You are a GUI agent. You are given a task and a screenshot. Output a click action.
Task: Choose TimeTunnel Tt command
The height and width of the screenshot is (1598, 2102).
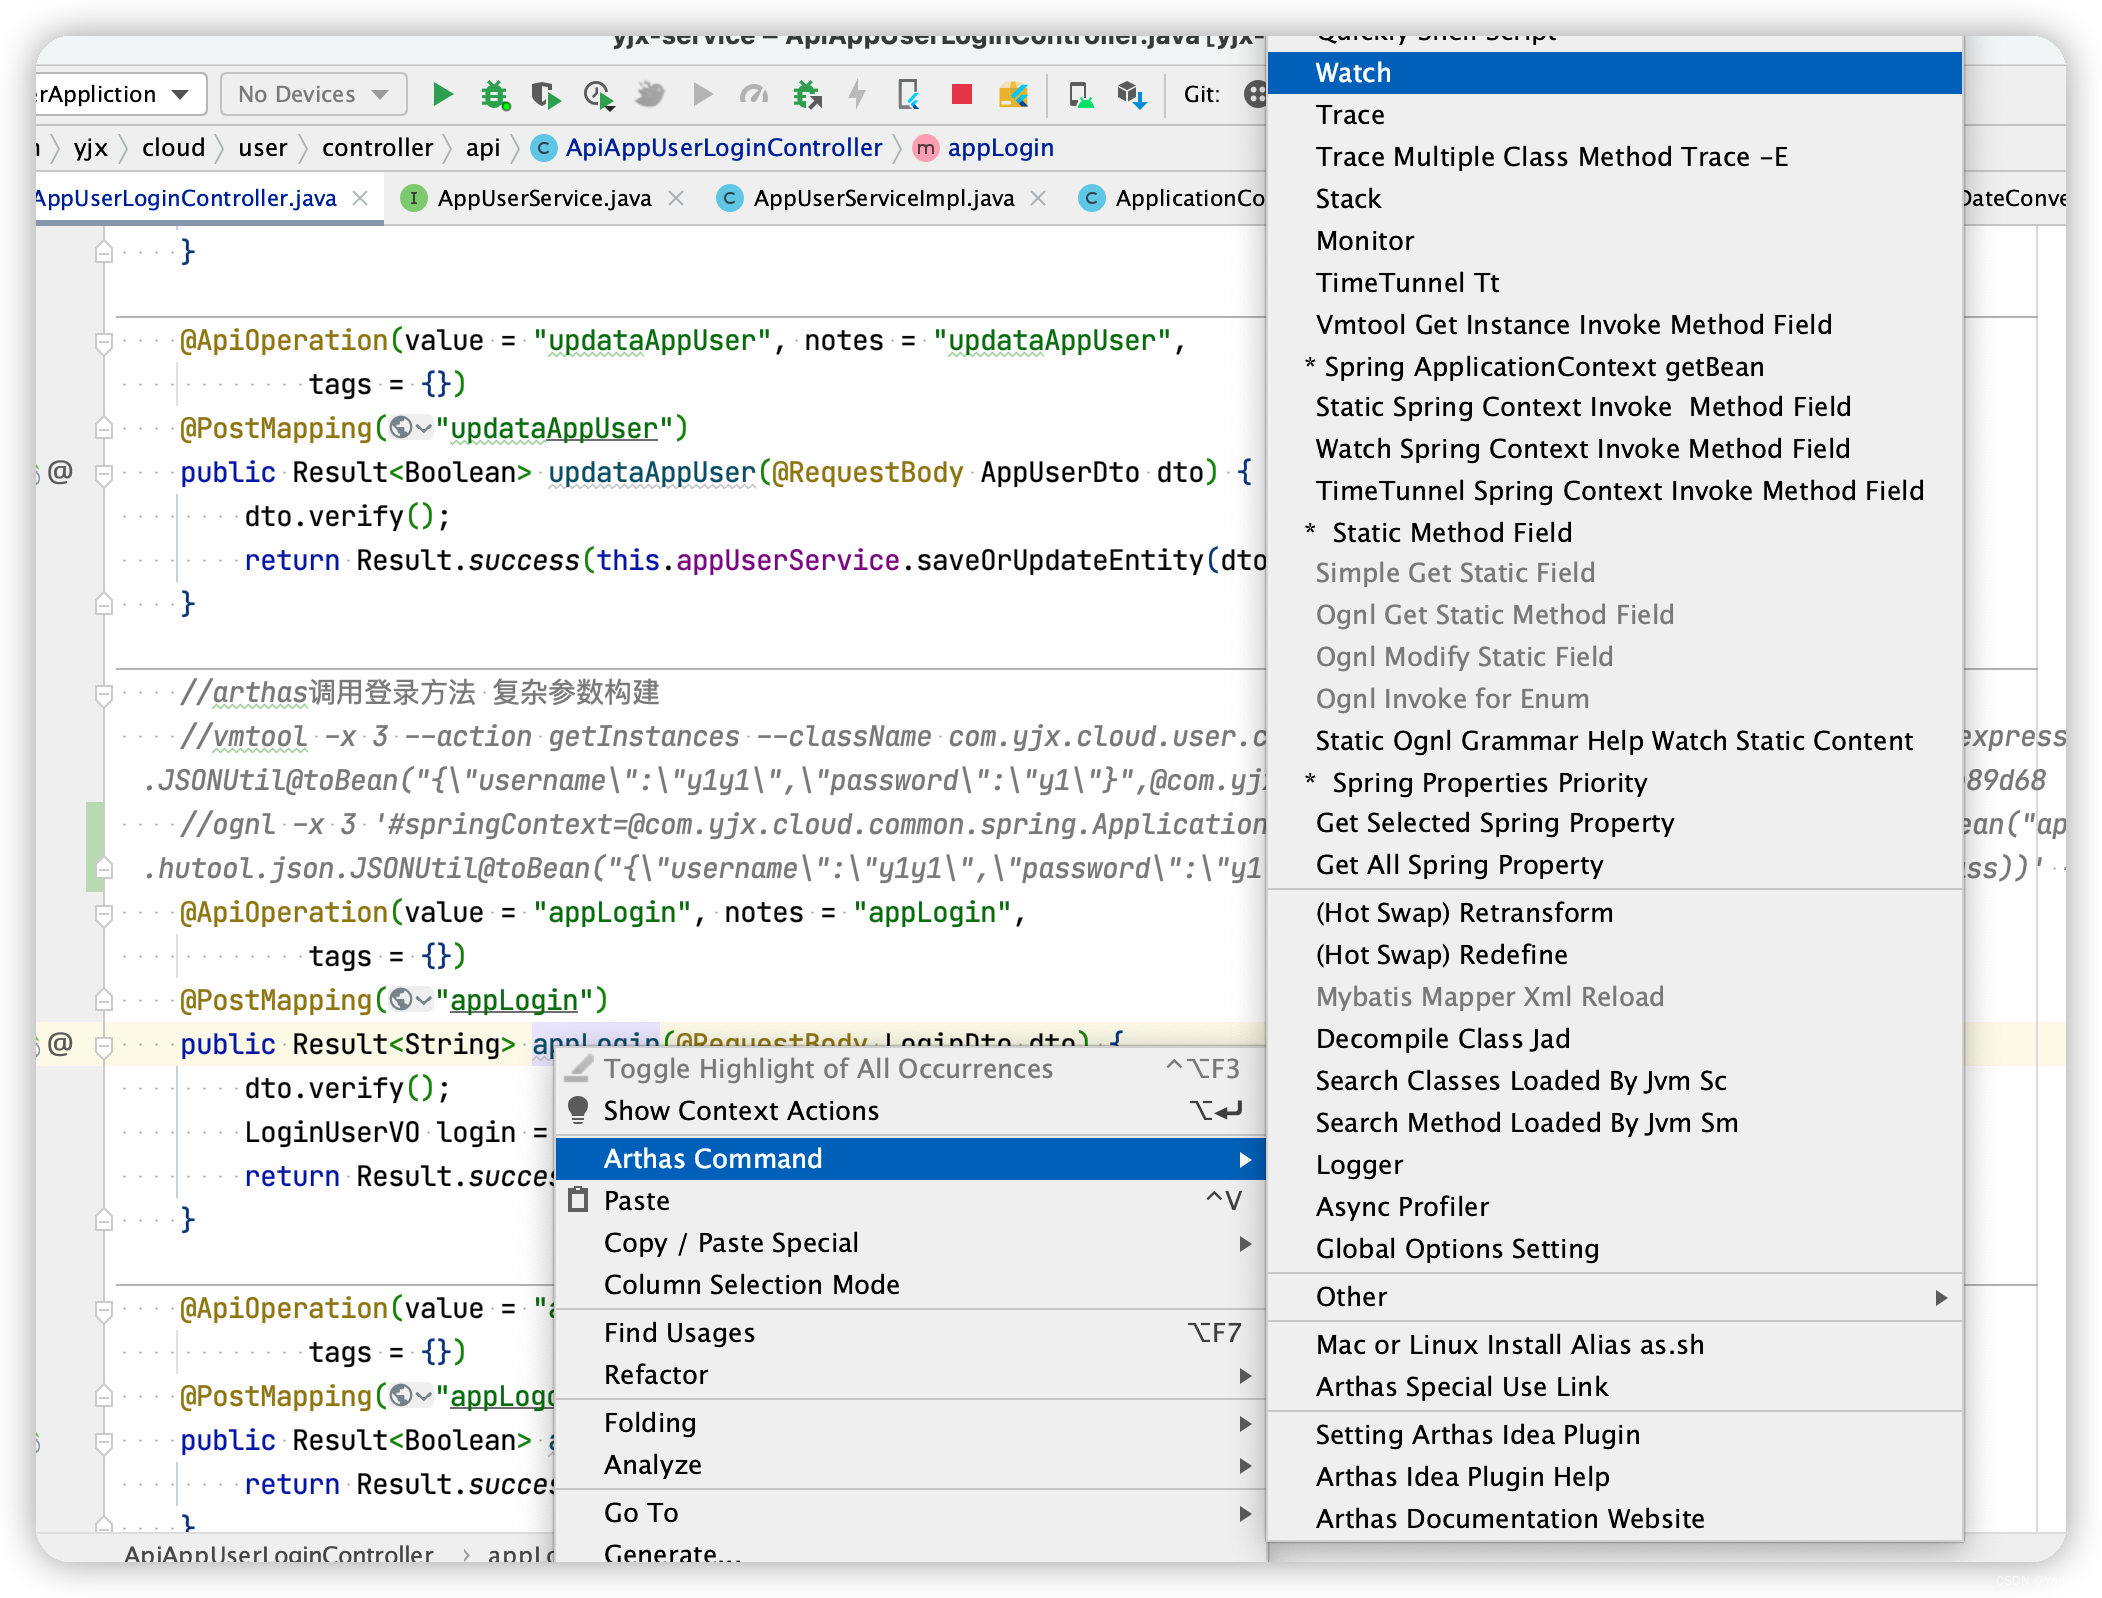pyautogui.click(x=1614, y=283)
